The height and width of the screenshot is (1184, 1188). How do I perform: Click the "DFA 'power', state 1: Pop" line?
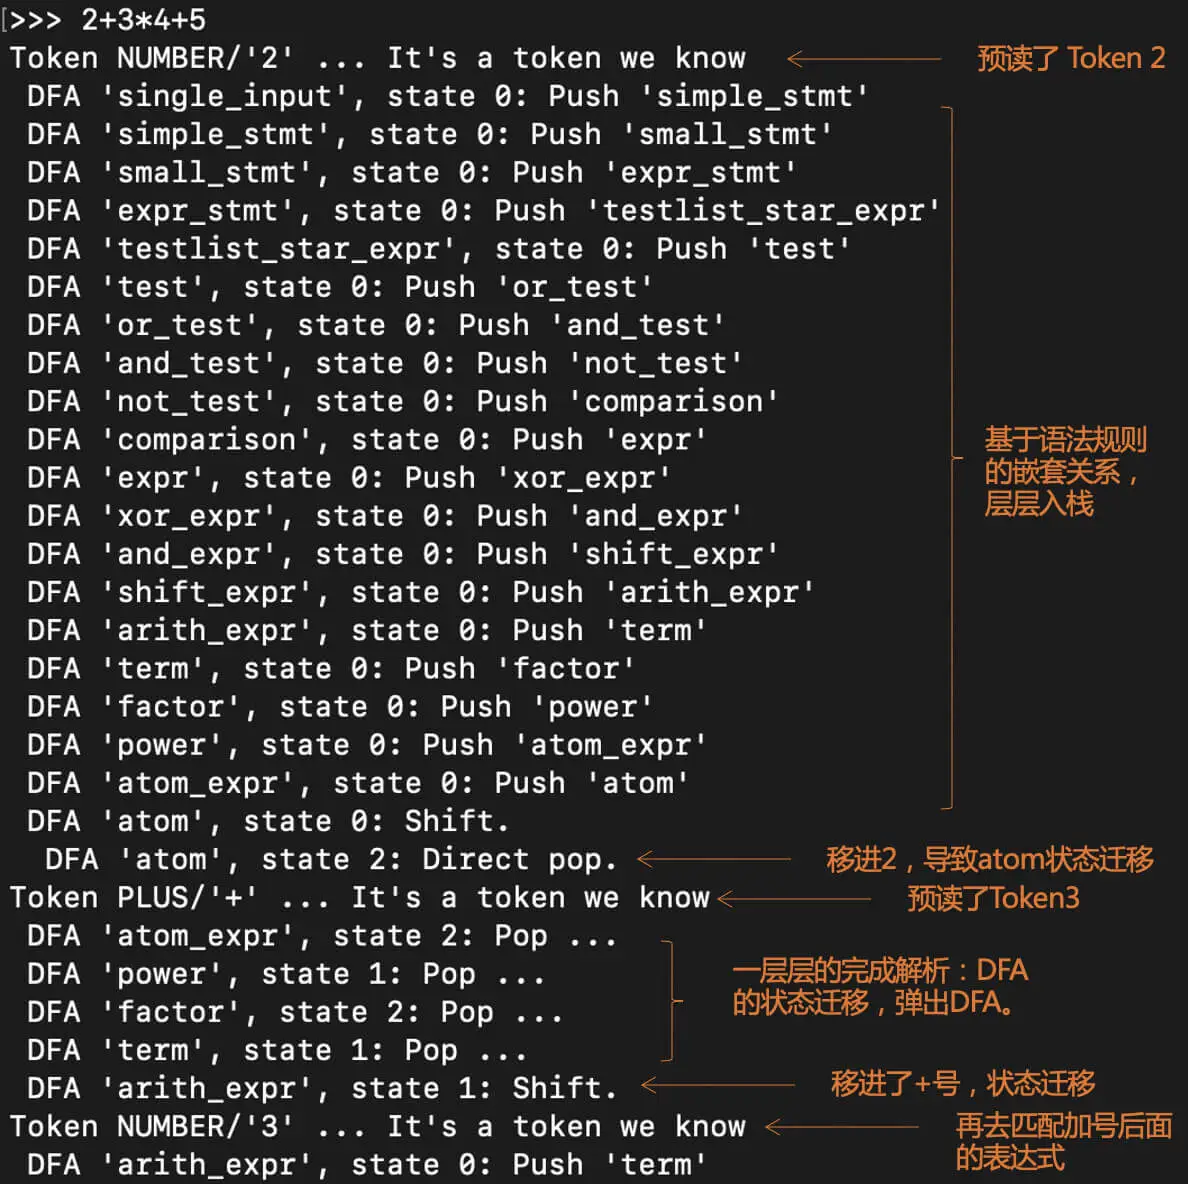click(x=285, y=974)
